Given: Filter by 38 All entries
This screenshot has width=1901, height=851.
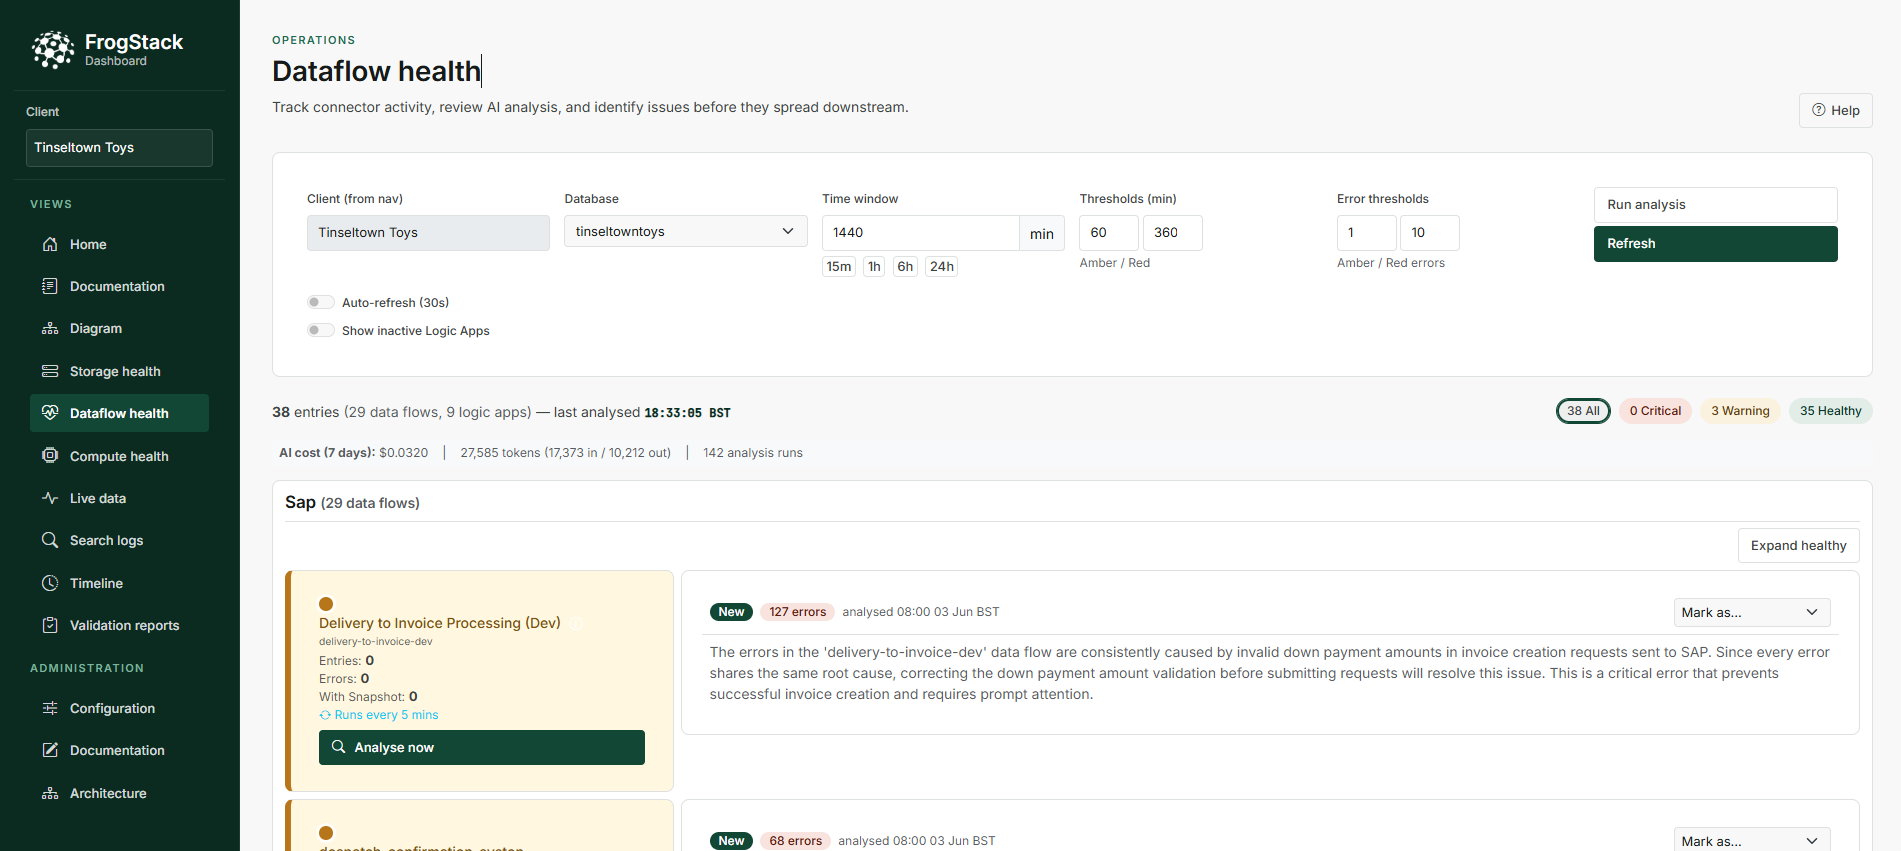Looking at the screenshot, I should coord(1583,411).
